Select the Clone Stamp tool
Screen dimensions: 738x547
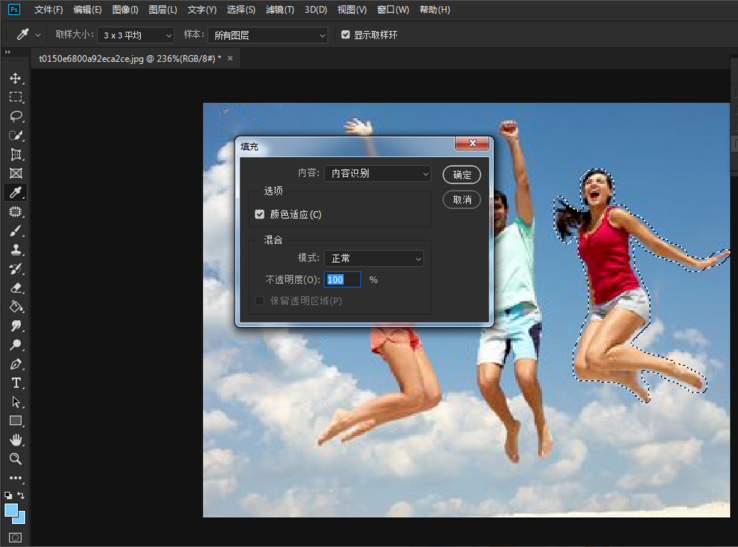coord(16,250)
